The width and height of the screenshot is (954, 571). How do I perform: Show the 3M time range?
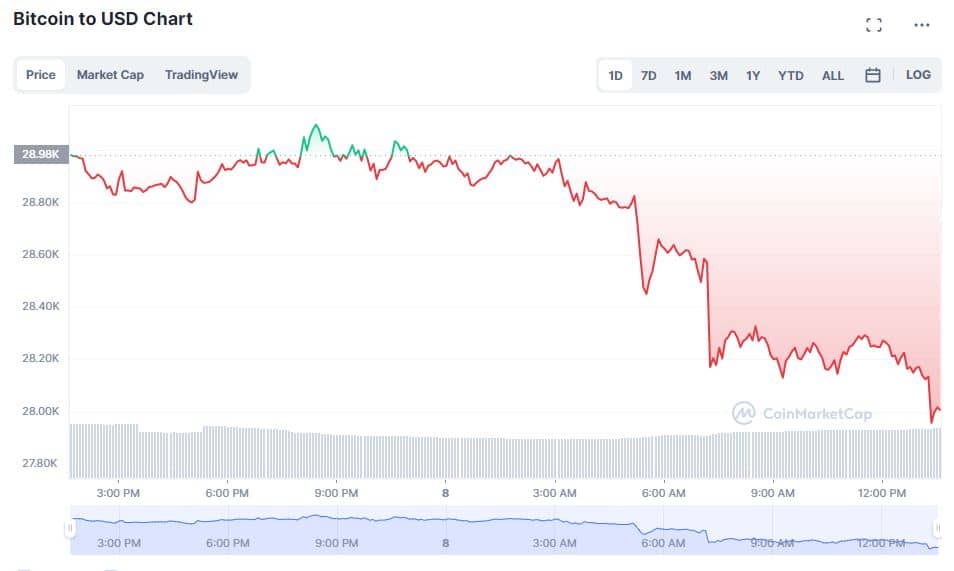click(718, 75)
